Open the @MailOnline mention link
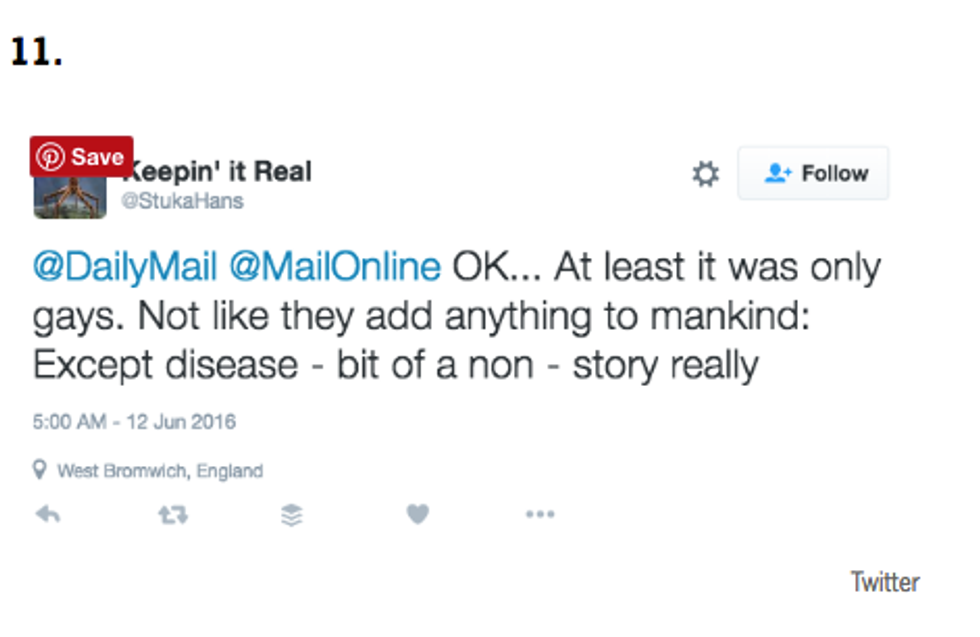This screenshot has height=637, width=980. point(335,268)
